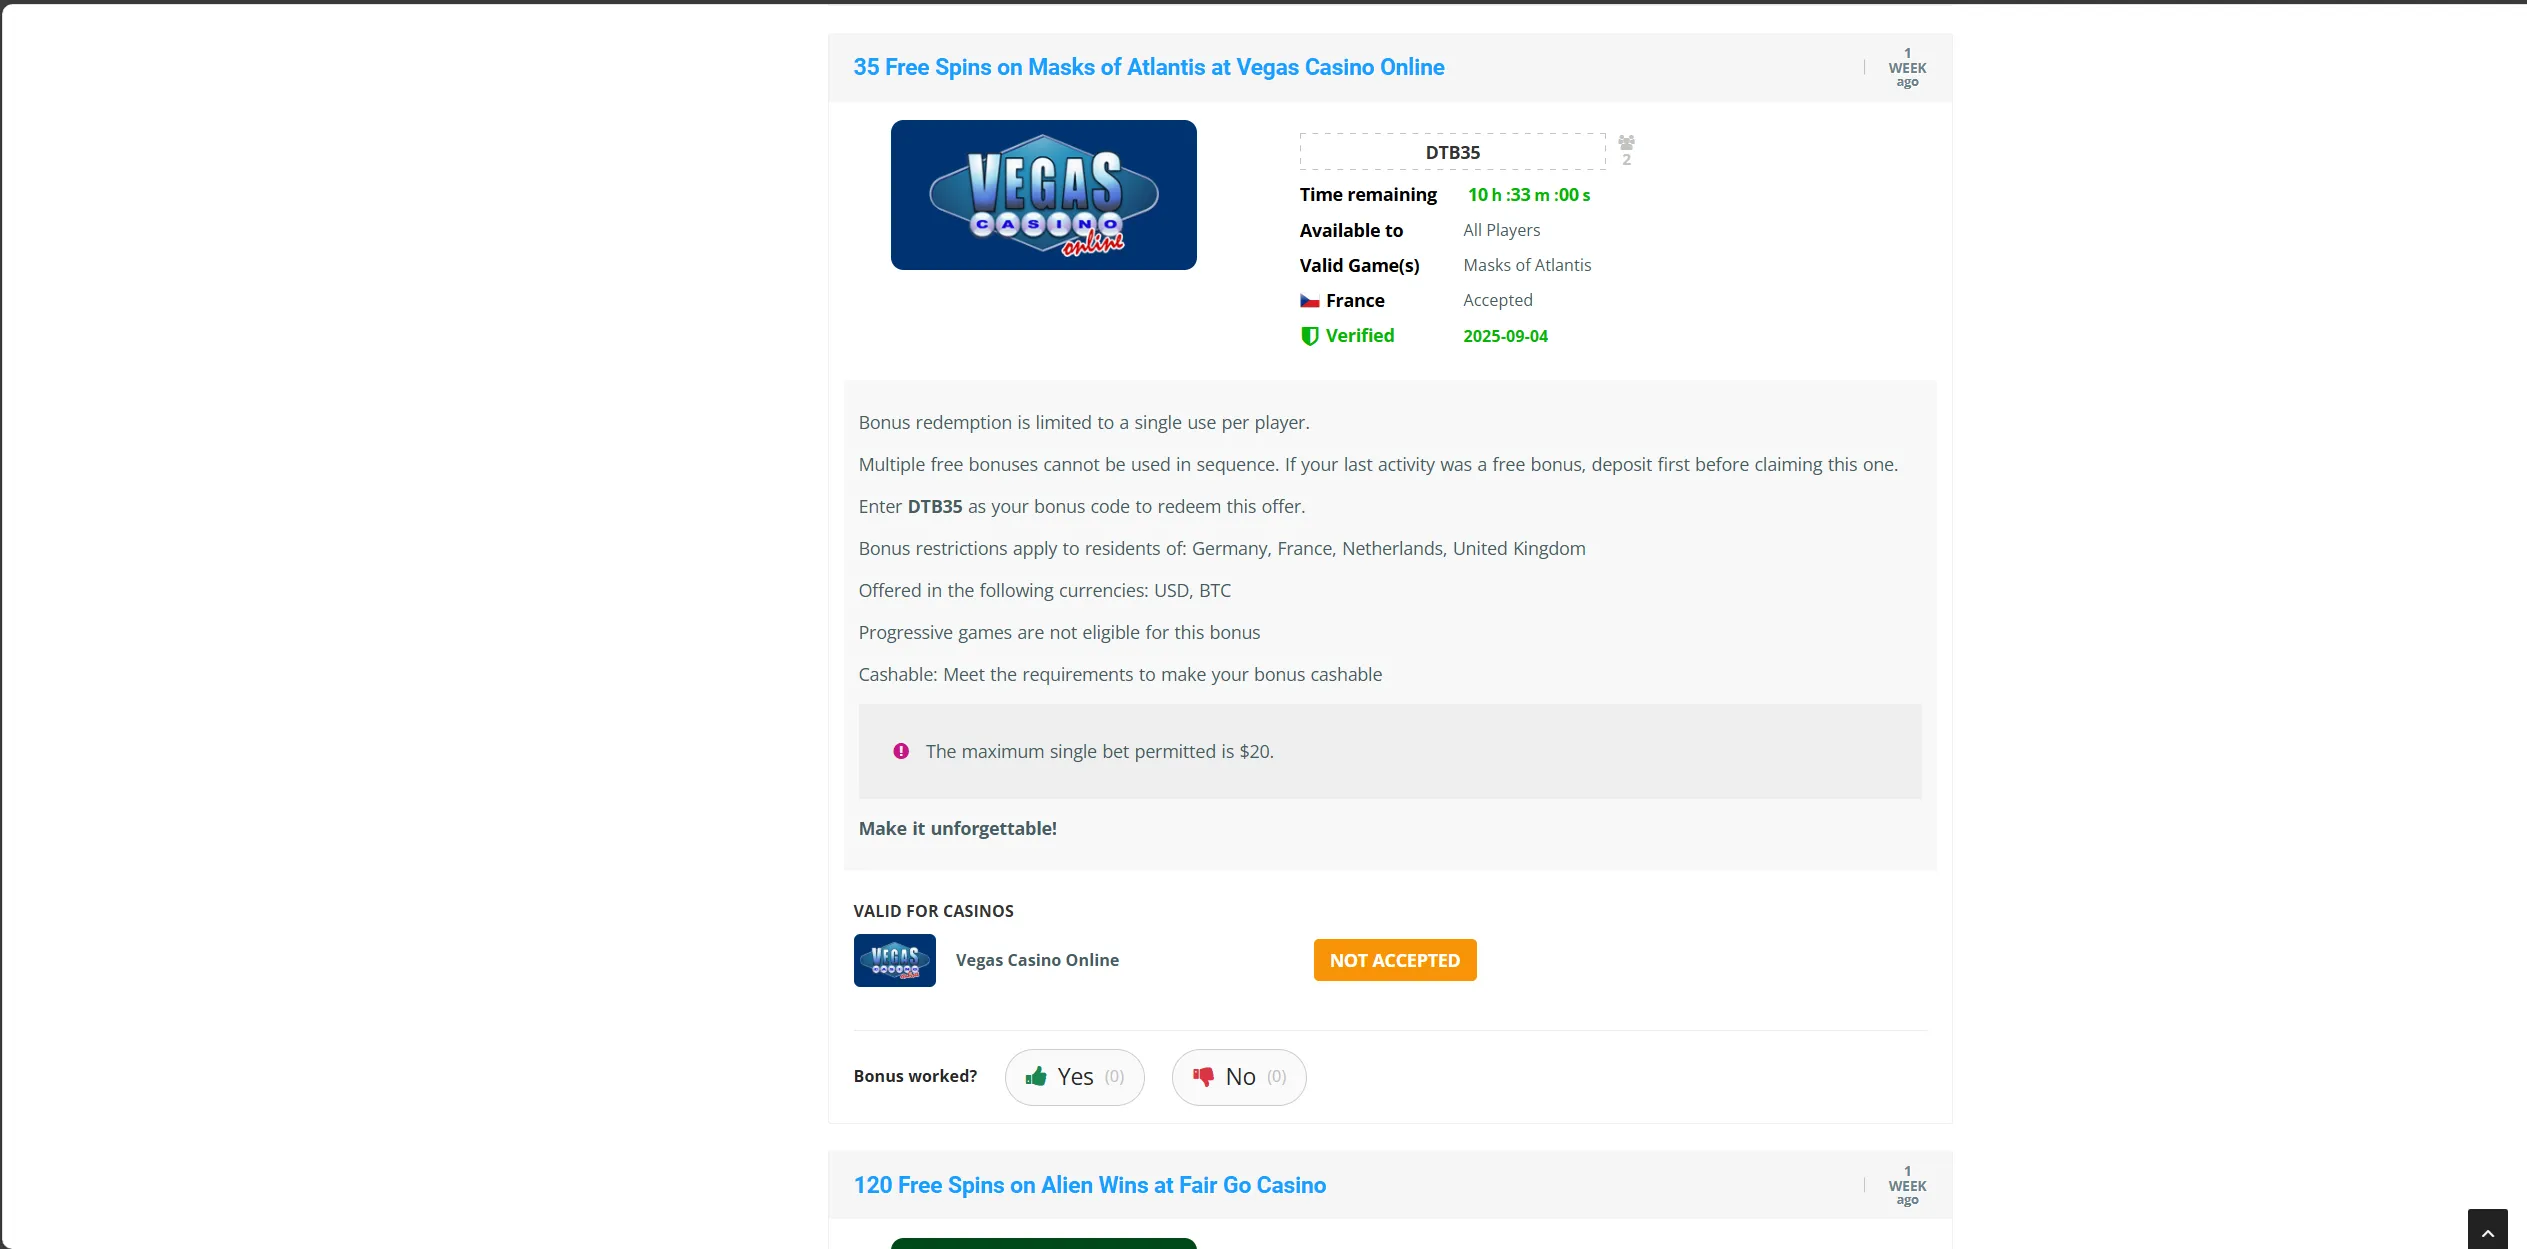The width and height of the screenshot is (2527, 1249).
Task: Click the green thumbs-up icon
Action: click(x=1036, y=1076)
